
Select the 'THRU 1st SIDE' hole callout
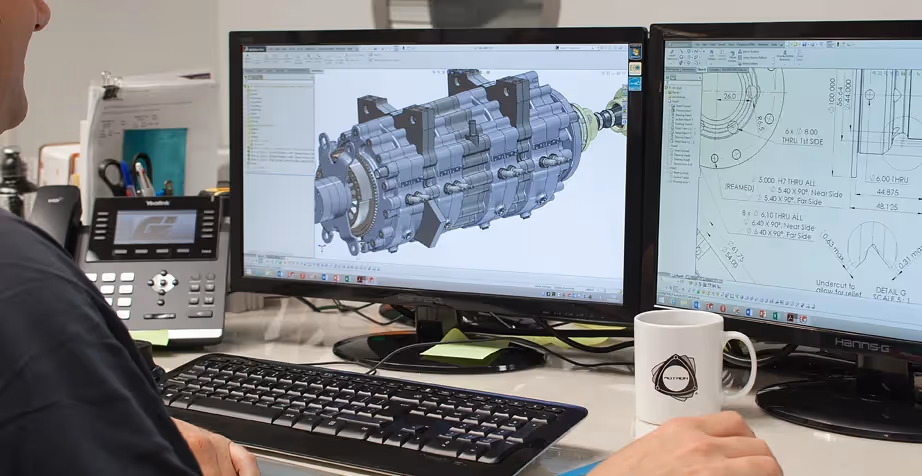(802, 141)
